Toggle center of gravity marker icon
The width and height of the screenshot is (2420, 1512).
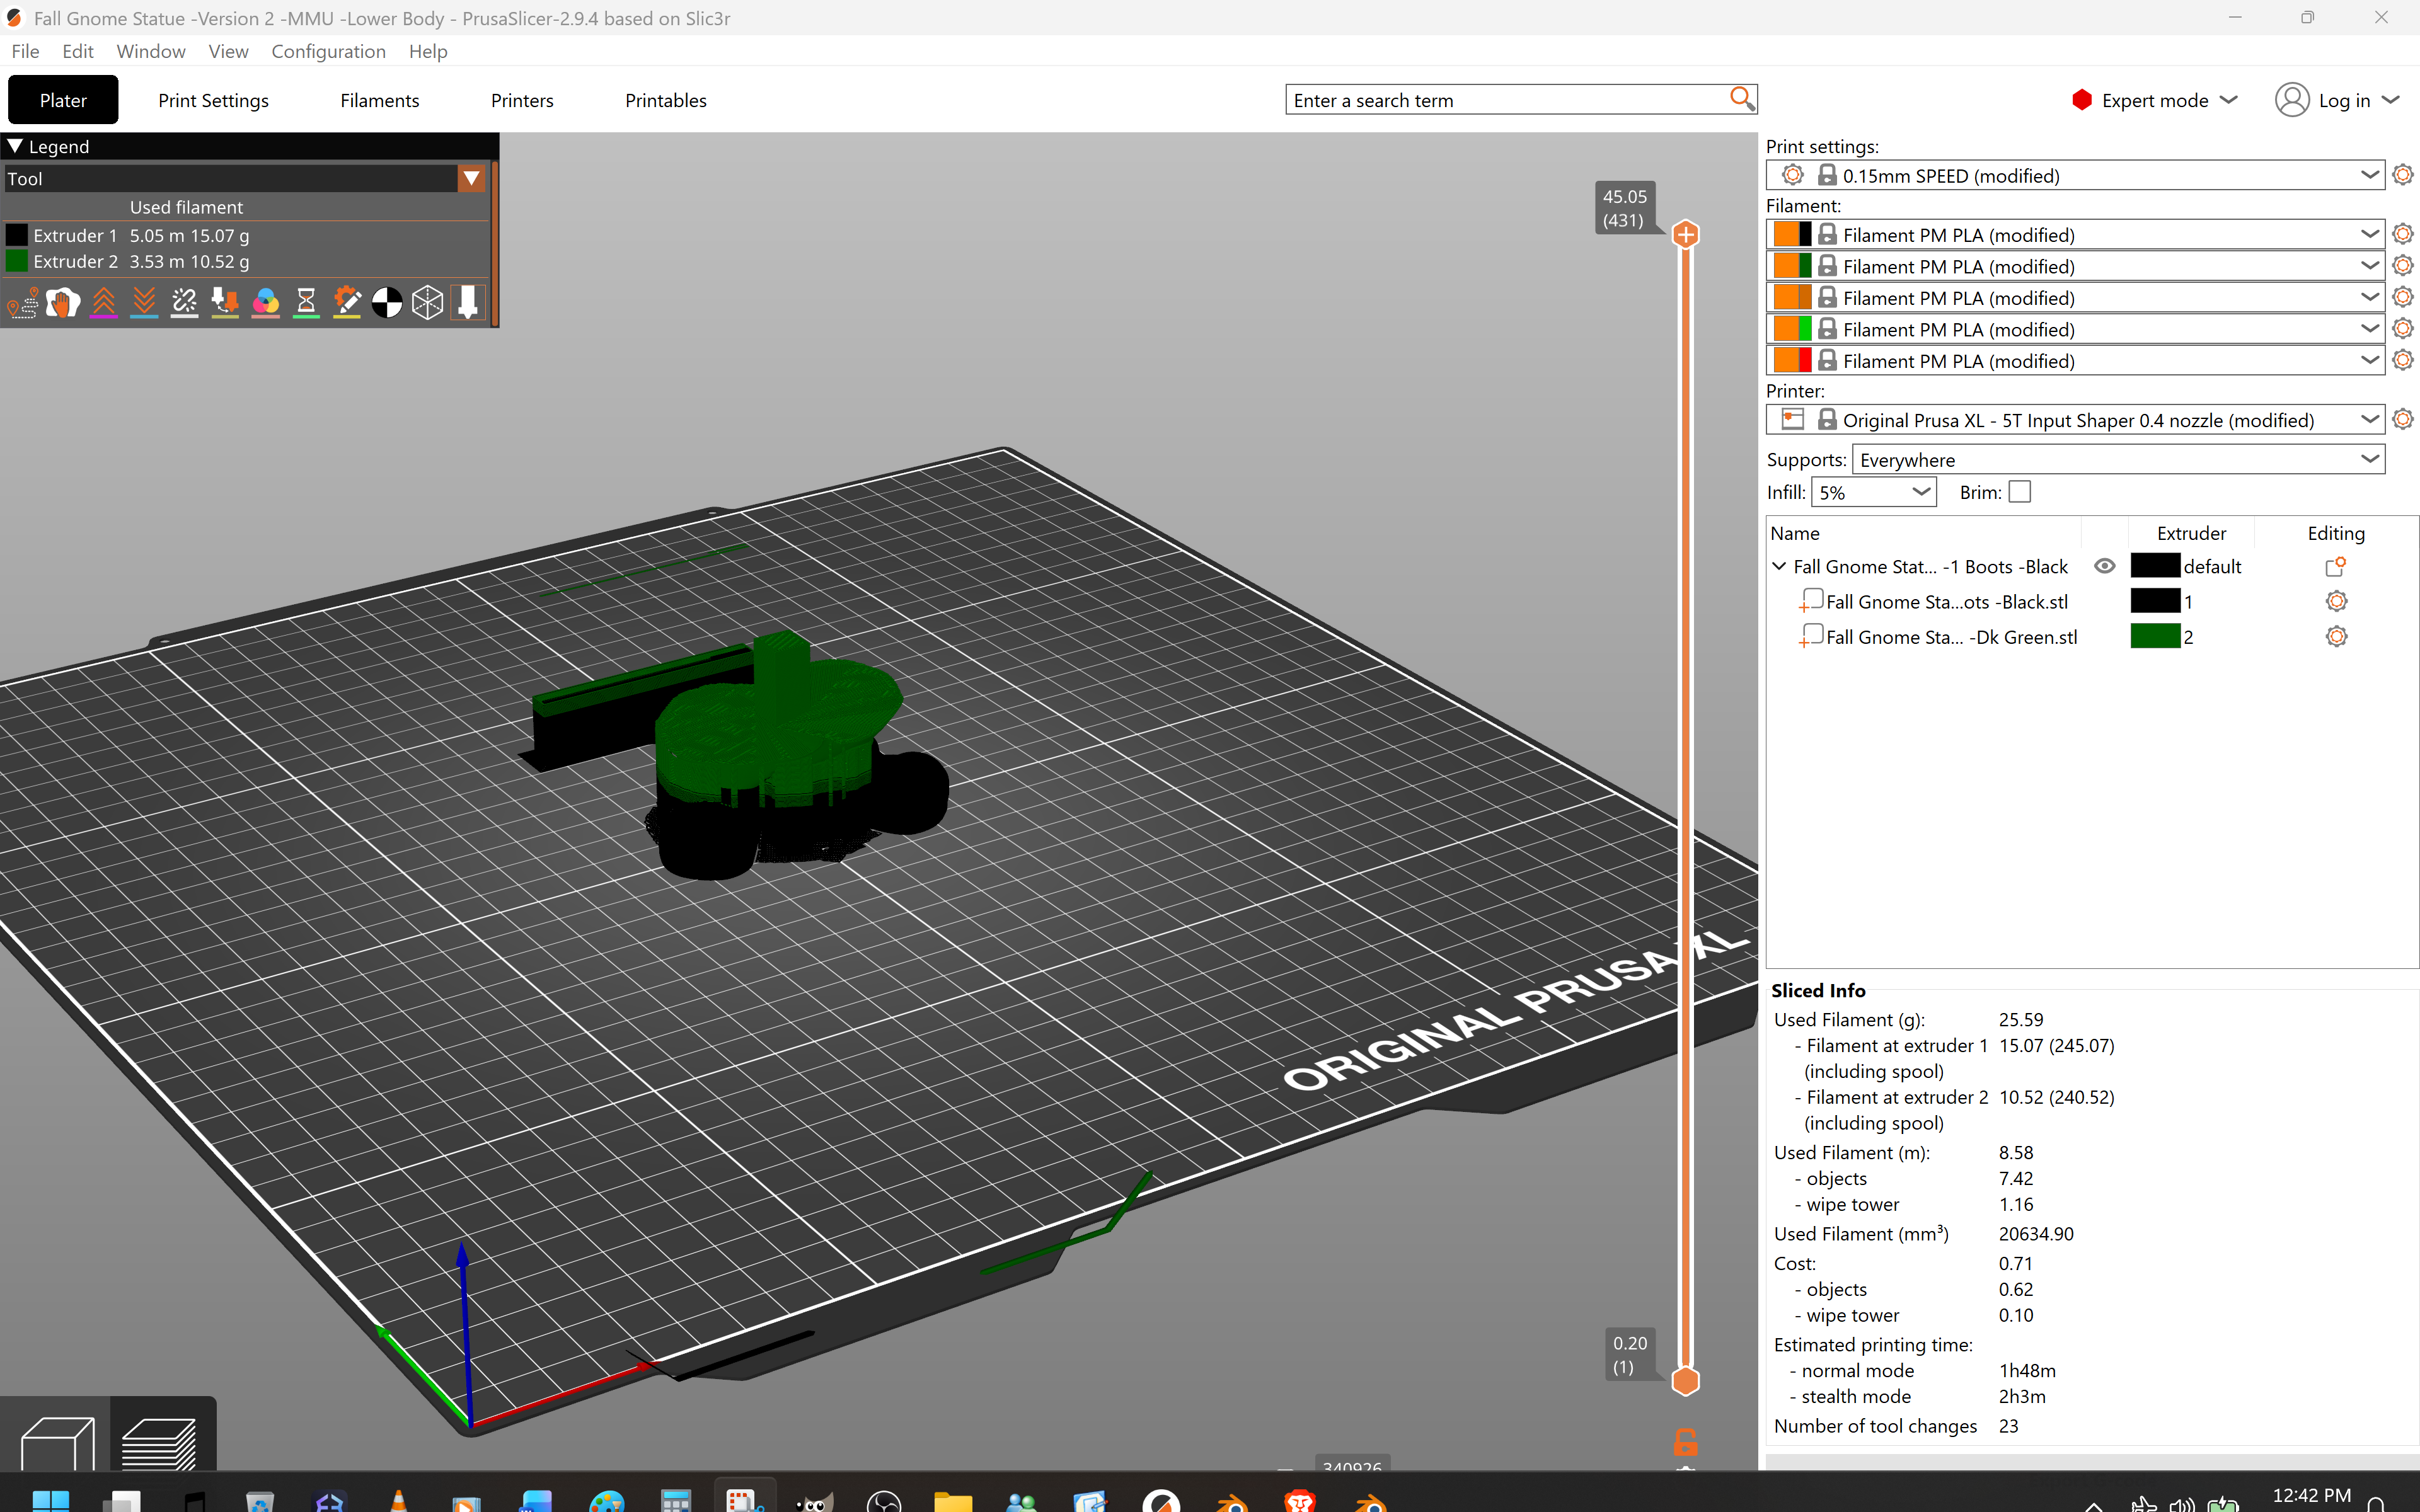[387, 302]
